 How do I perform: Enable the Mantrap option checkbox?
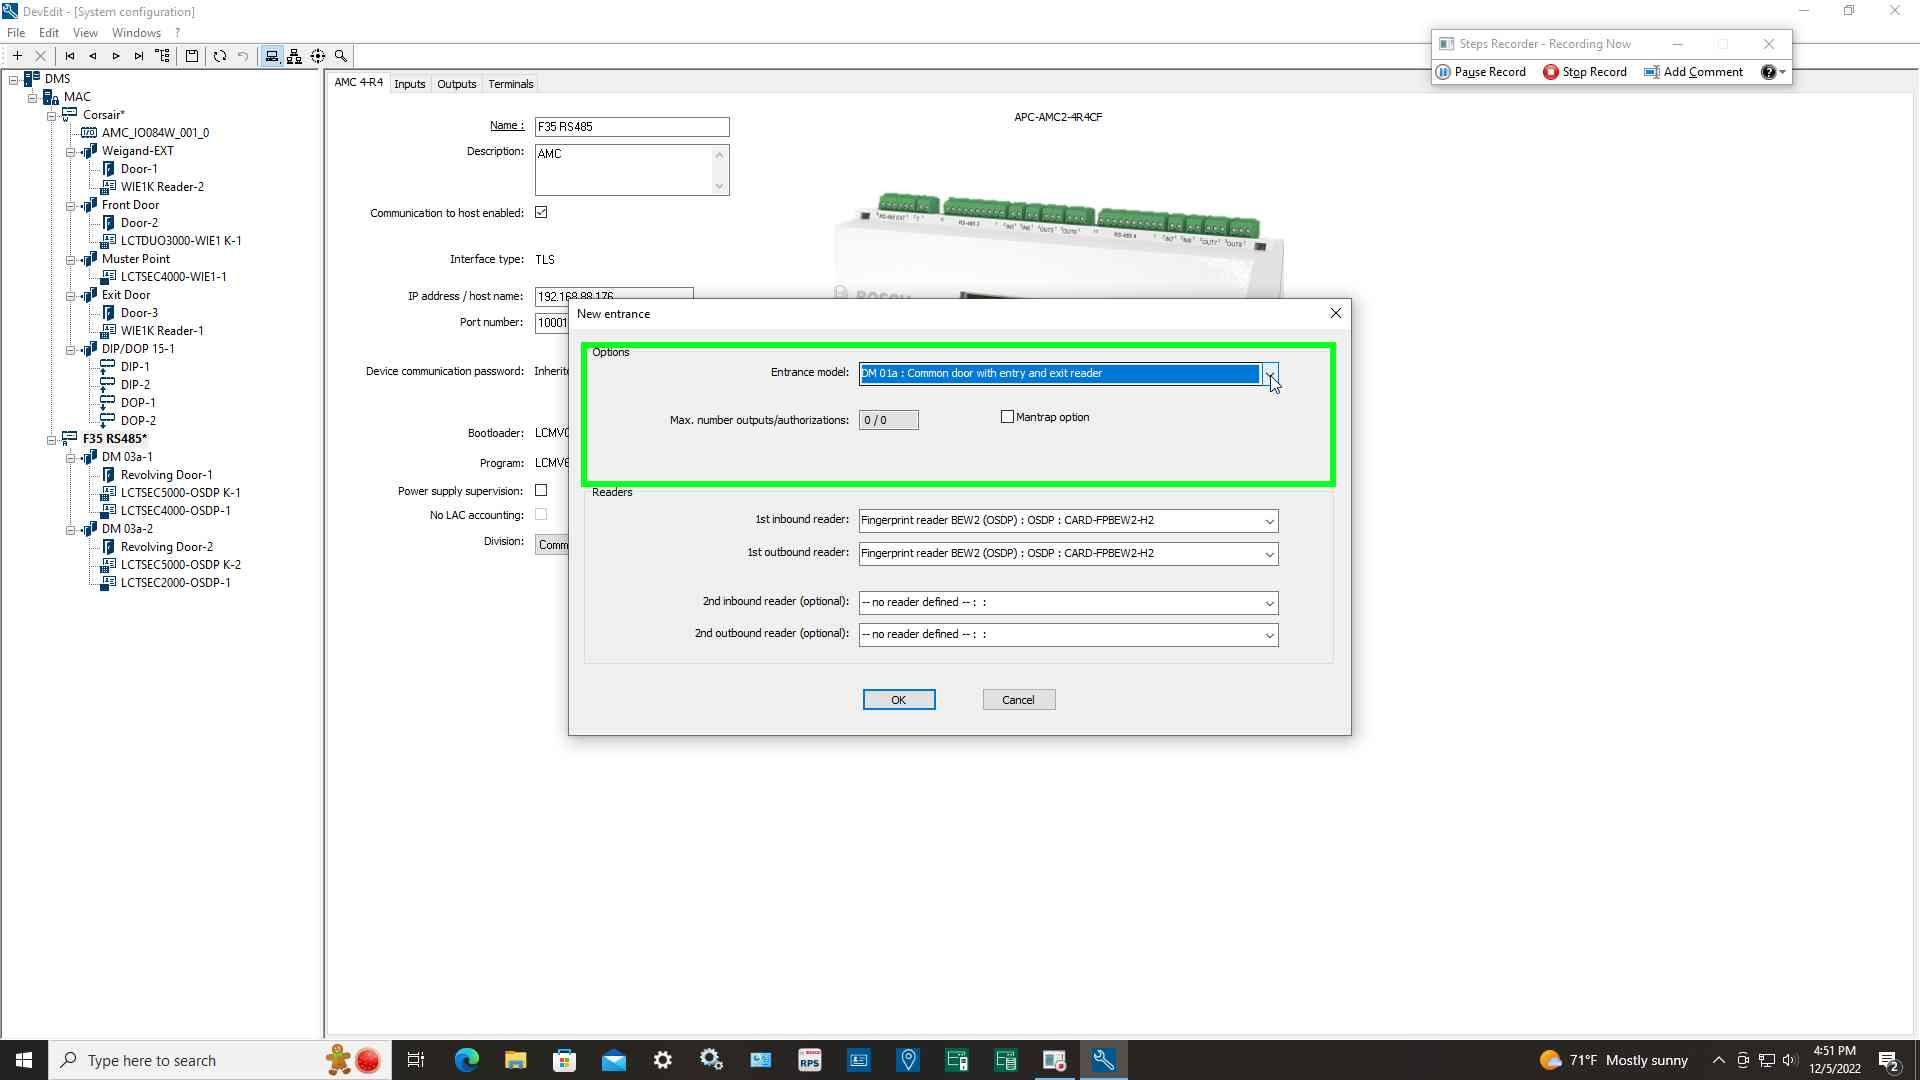pos(1007,417)
